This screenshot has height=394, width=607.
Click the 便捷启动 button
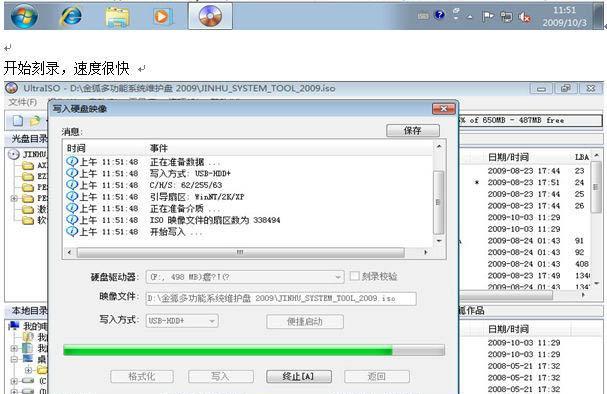305,322
